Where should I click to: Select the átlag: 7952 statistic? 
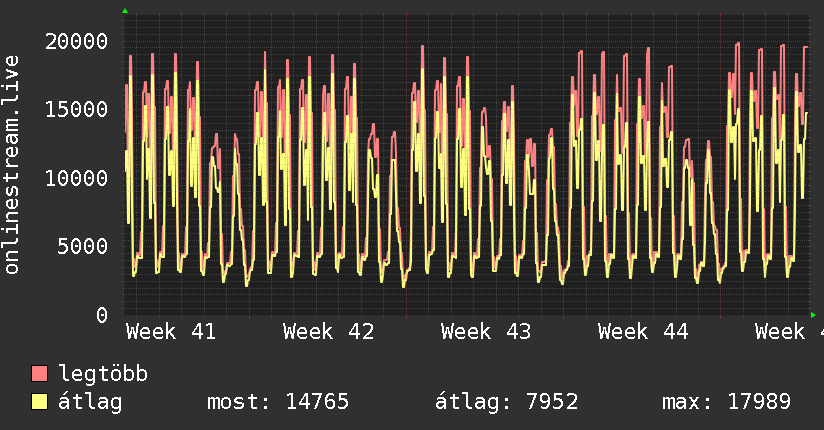(507, 402)
